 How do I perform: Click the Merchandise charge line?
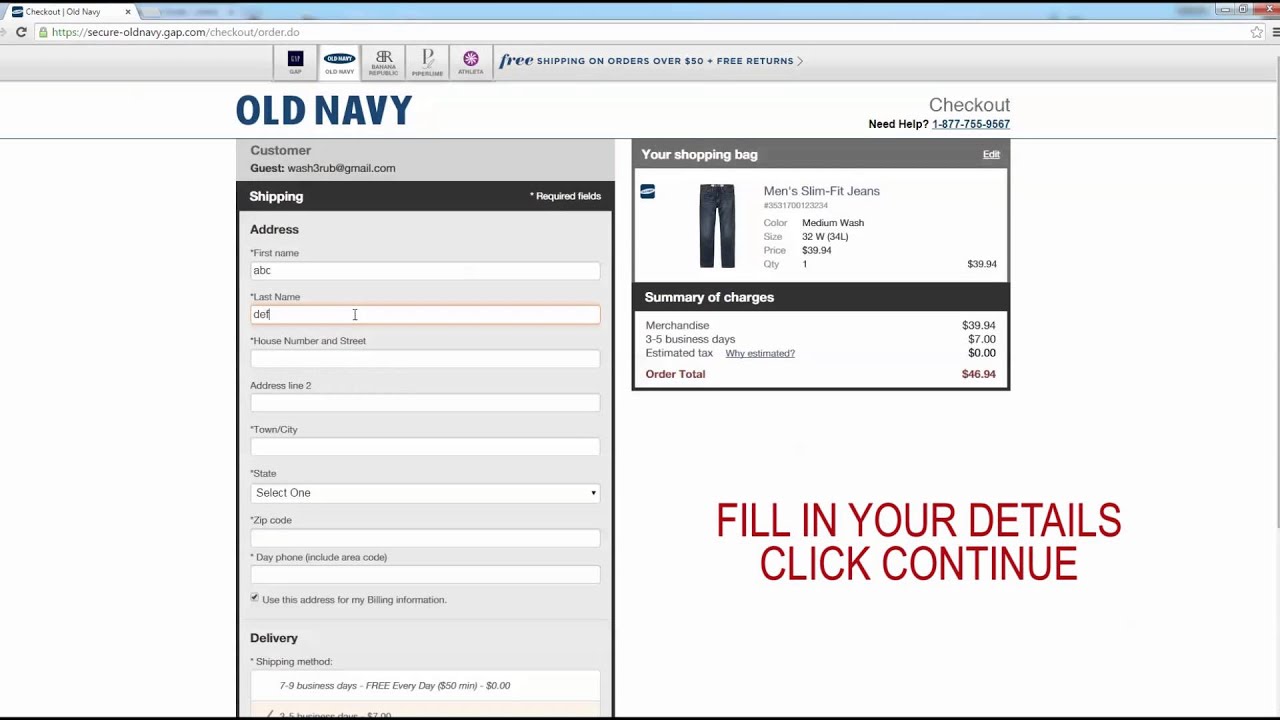(820, 325)
